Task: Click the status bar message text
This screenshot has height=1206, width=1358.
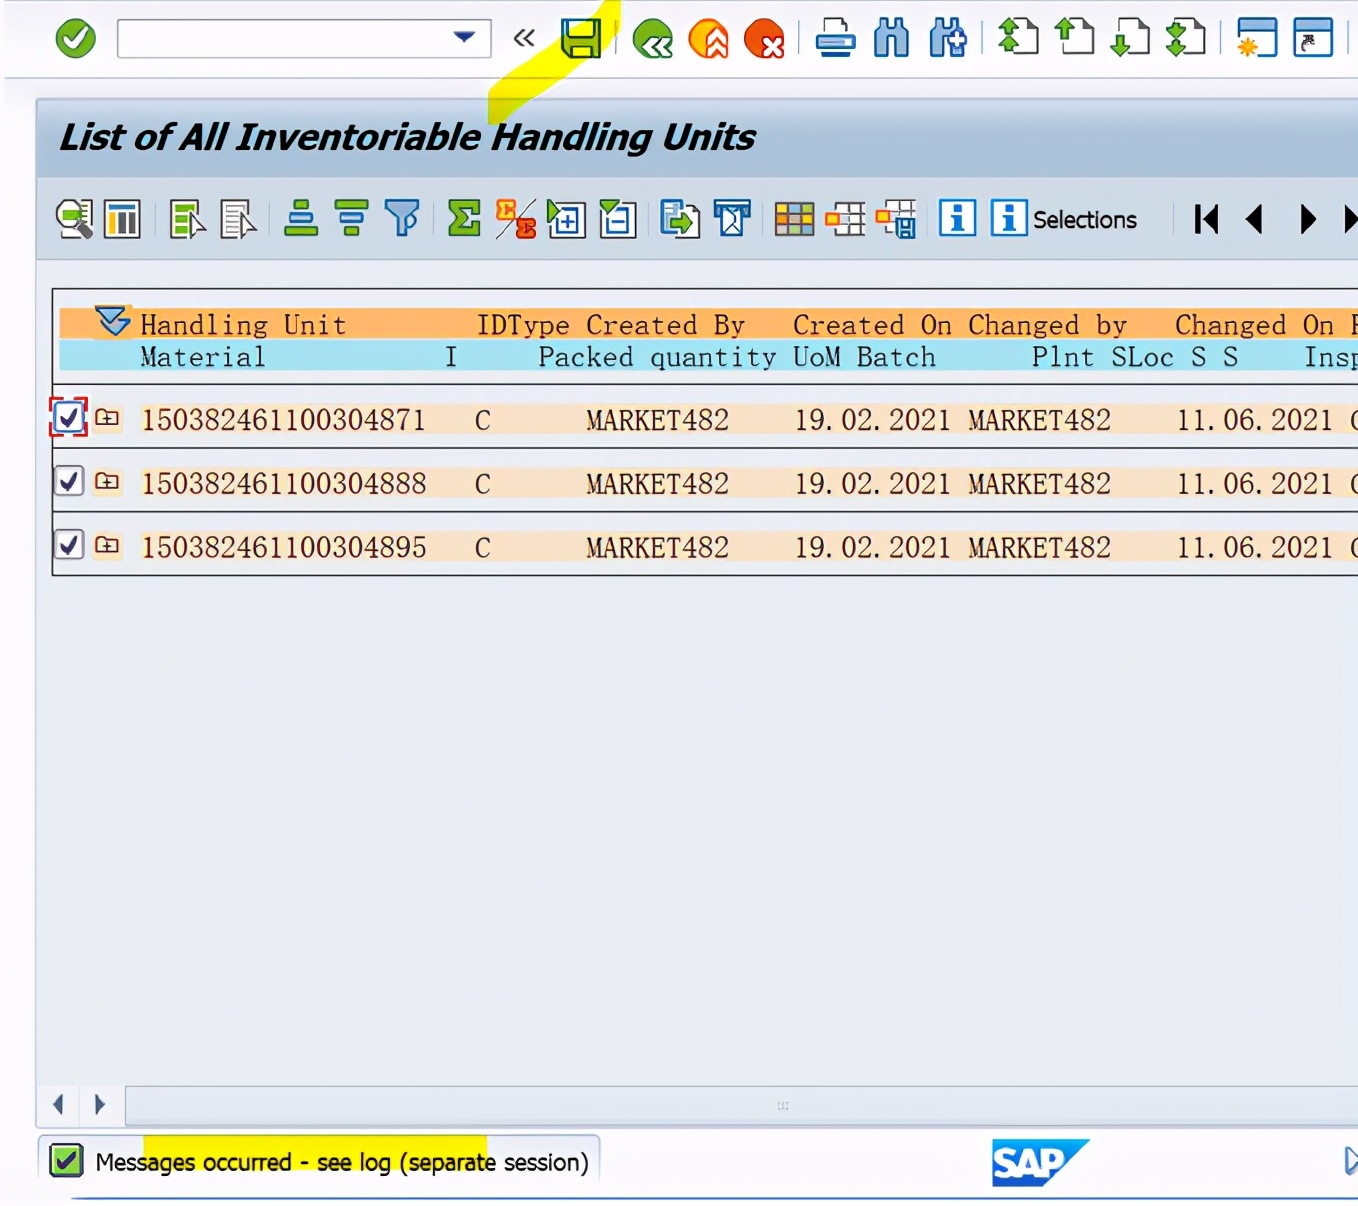Action: click(x=342, y=1162)
